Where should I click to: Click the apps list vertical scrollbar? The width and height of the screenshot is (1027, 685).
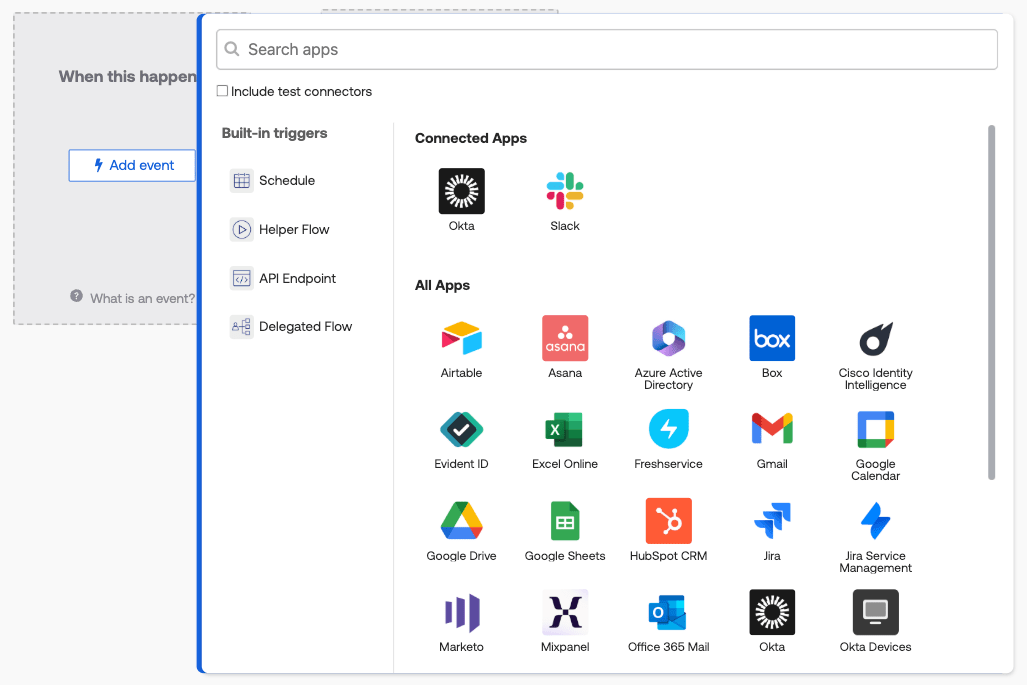[991, 303]
